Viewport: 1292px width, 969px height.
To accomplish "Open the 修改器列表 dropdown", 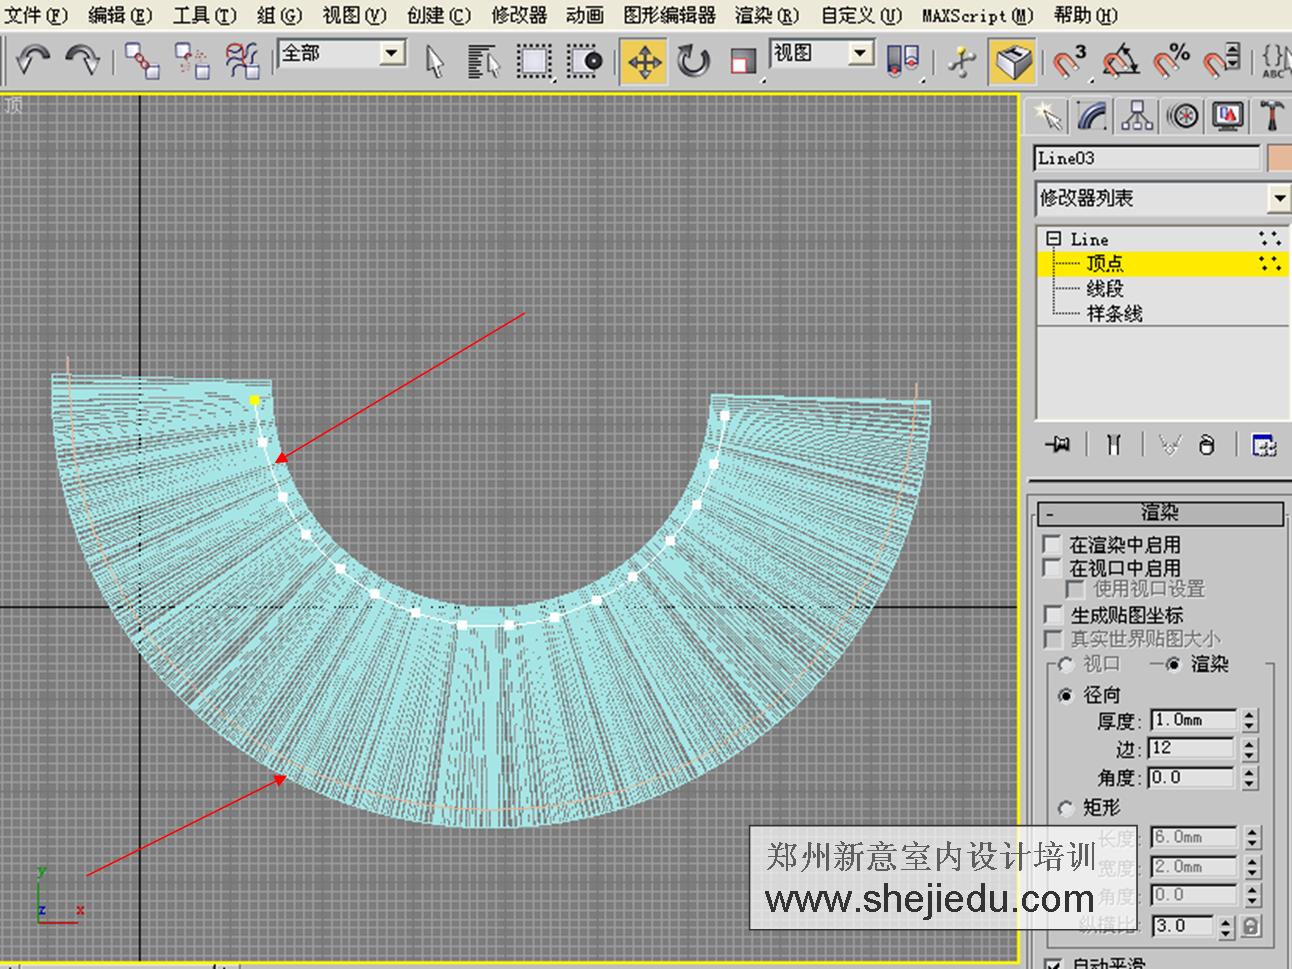I will click(1280, 199).
